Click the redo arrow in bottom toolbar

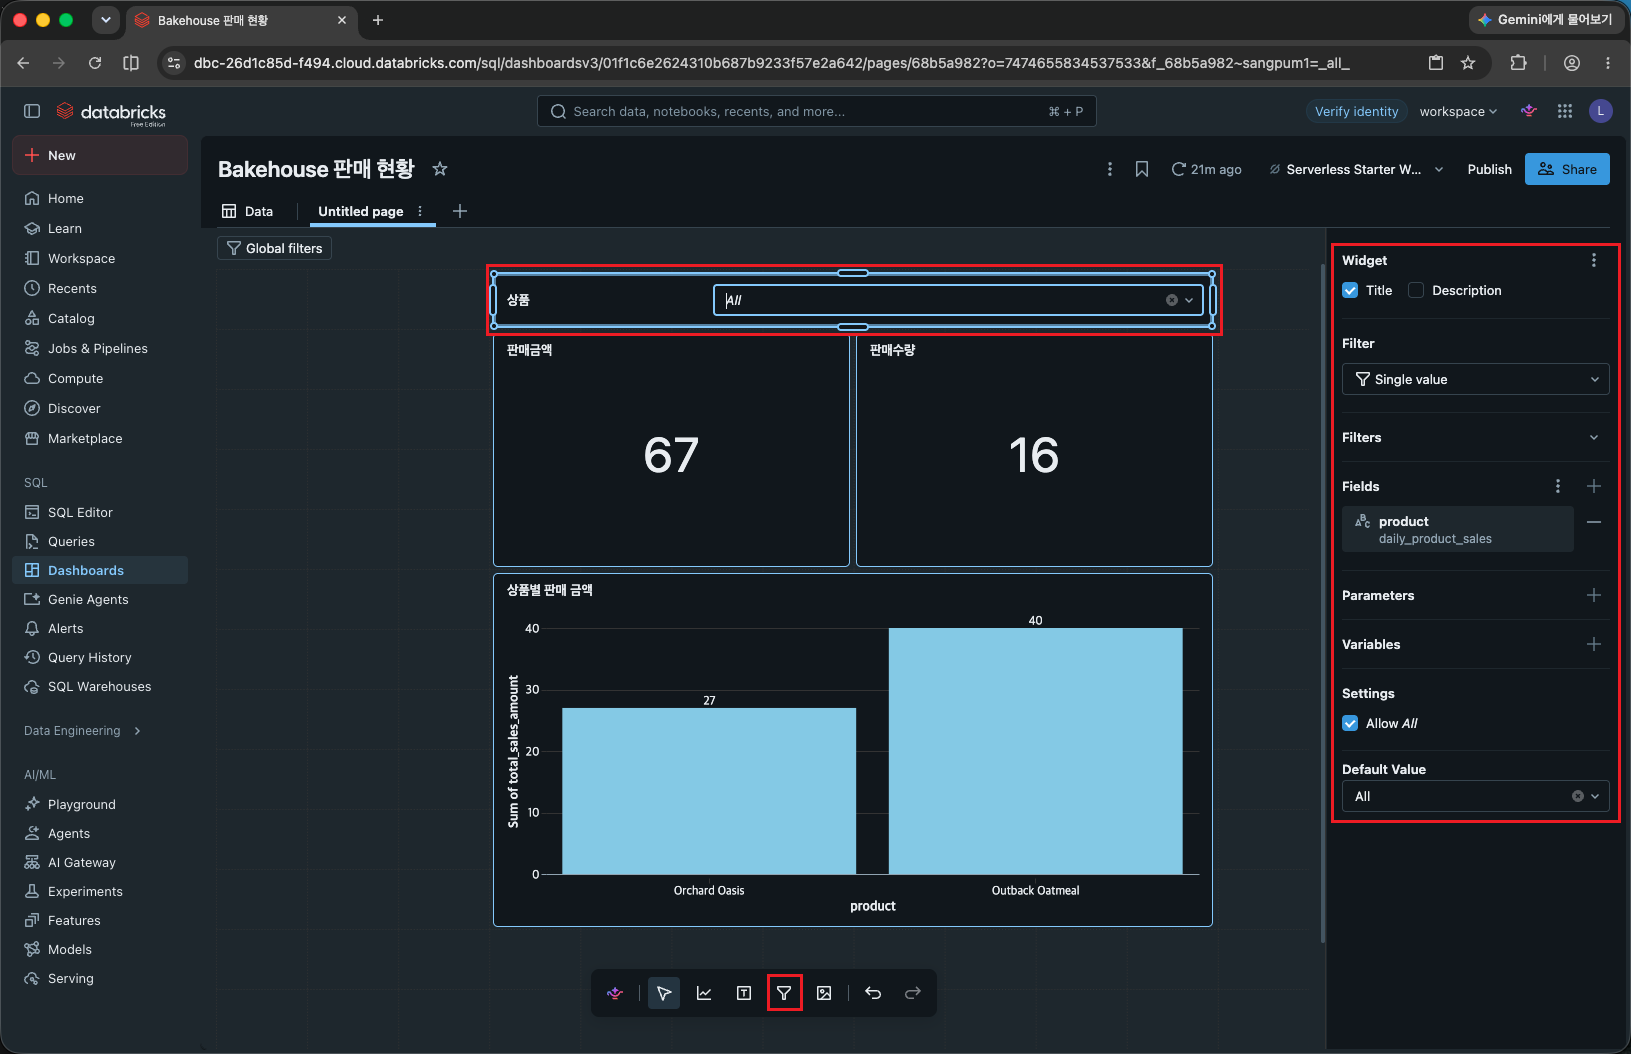pyautogui.click(x=913, y=993)
